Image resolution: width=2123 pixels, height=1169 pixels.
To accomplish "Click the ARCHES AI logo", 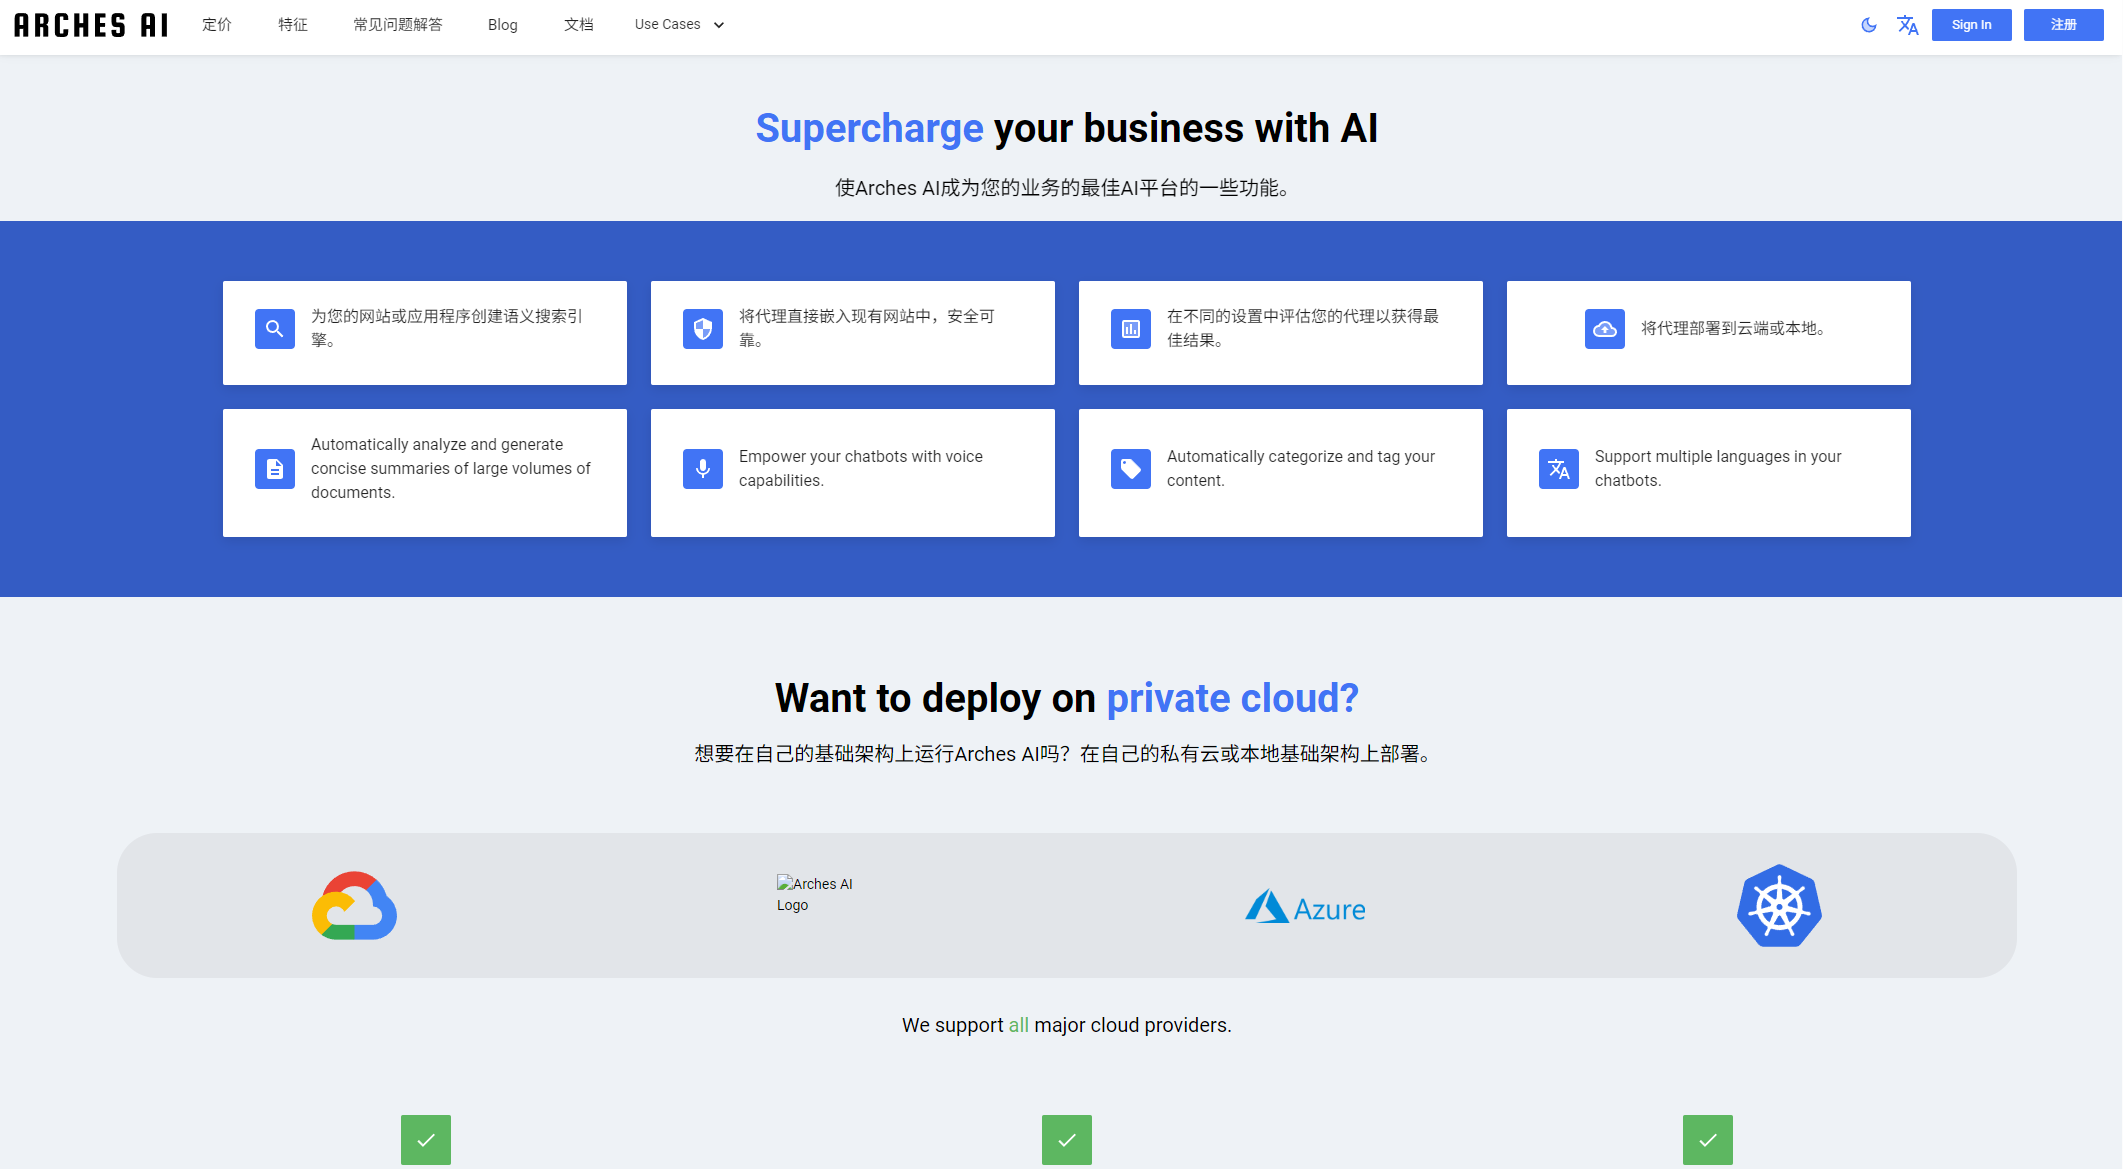I will point(91,25).
